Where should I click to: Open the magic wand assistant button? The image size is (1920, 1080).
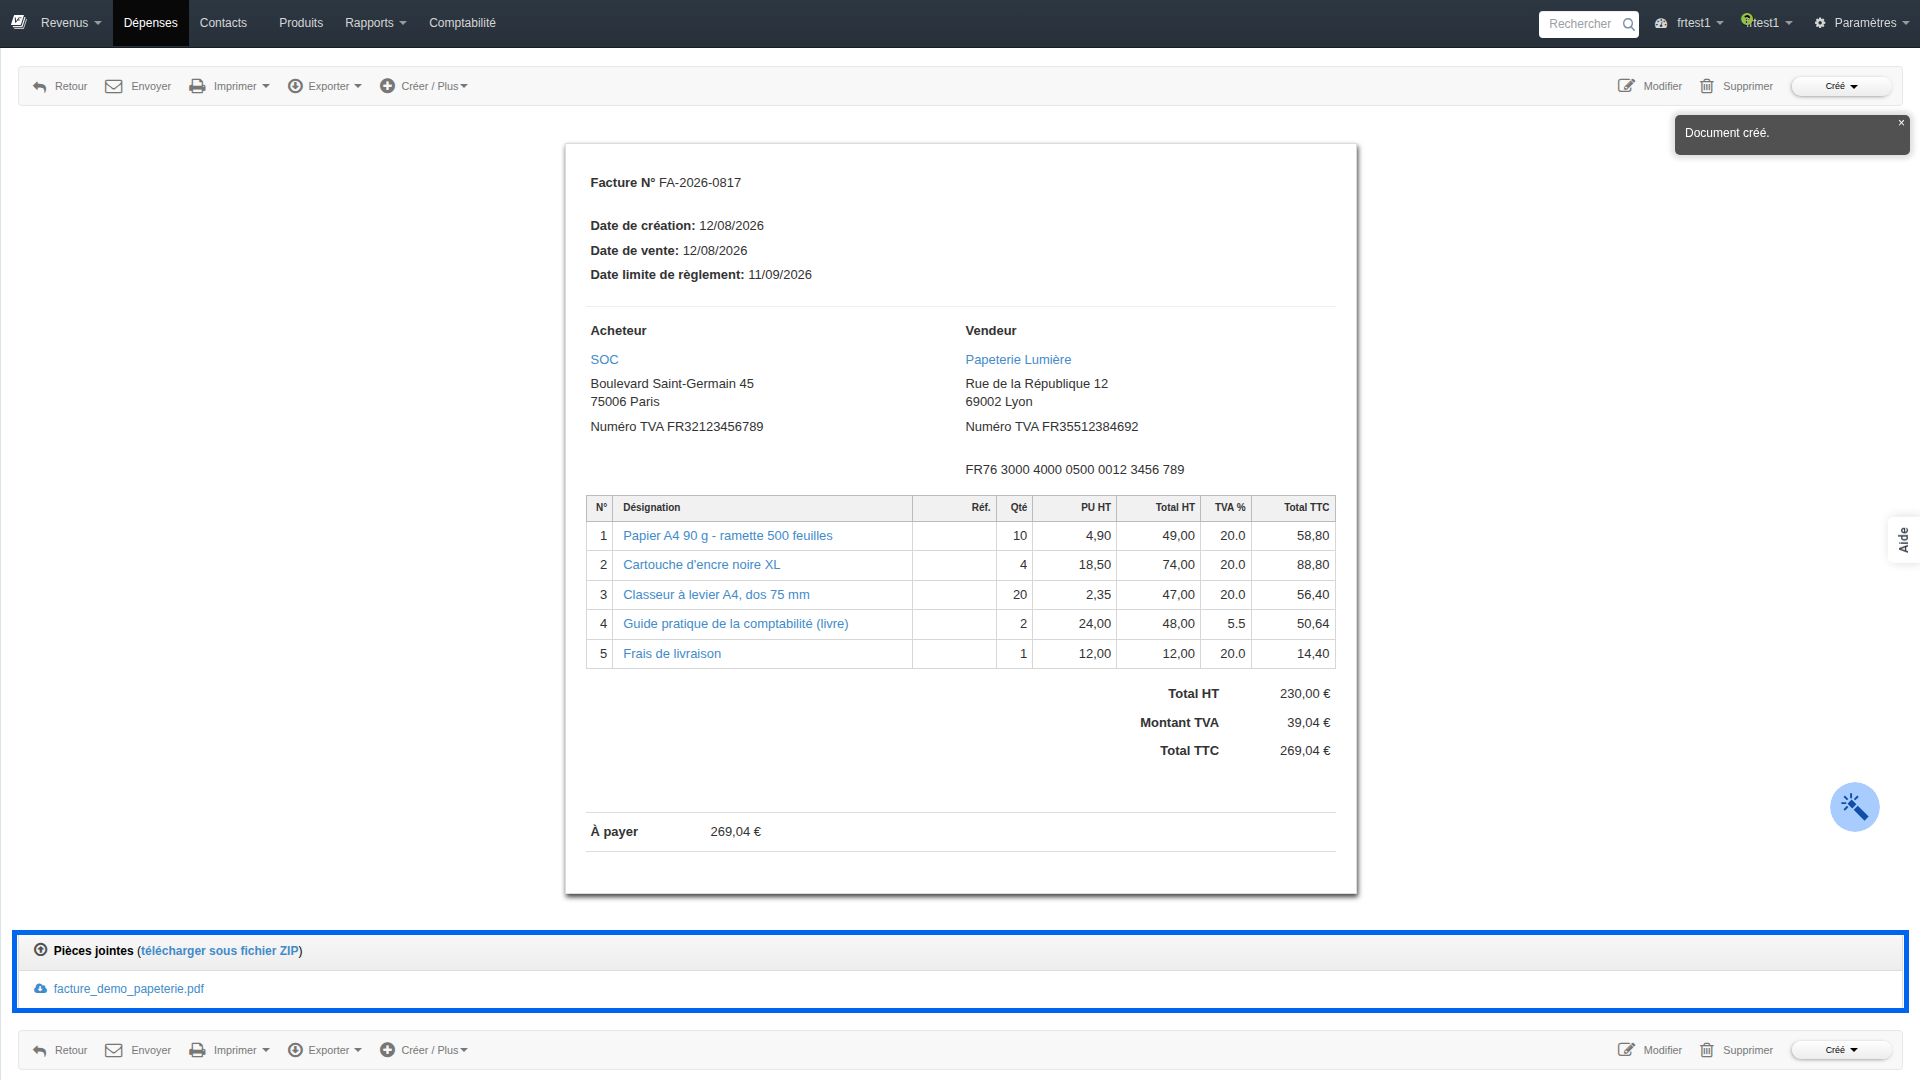[x=1855, y=807]
